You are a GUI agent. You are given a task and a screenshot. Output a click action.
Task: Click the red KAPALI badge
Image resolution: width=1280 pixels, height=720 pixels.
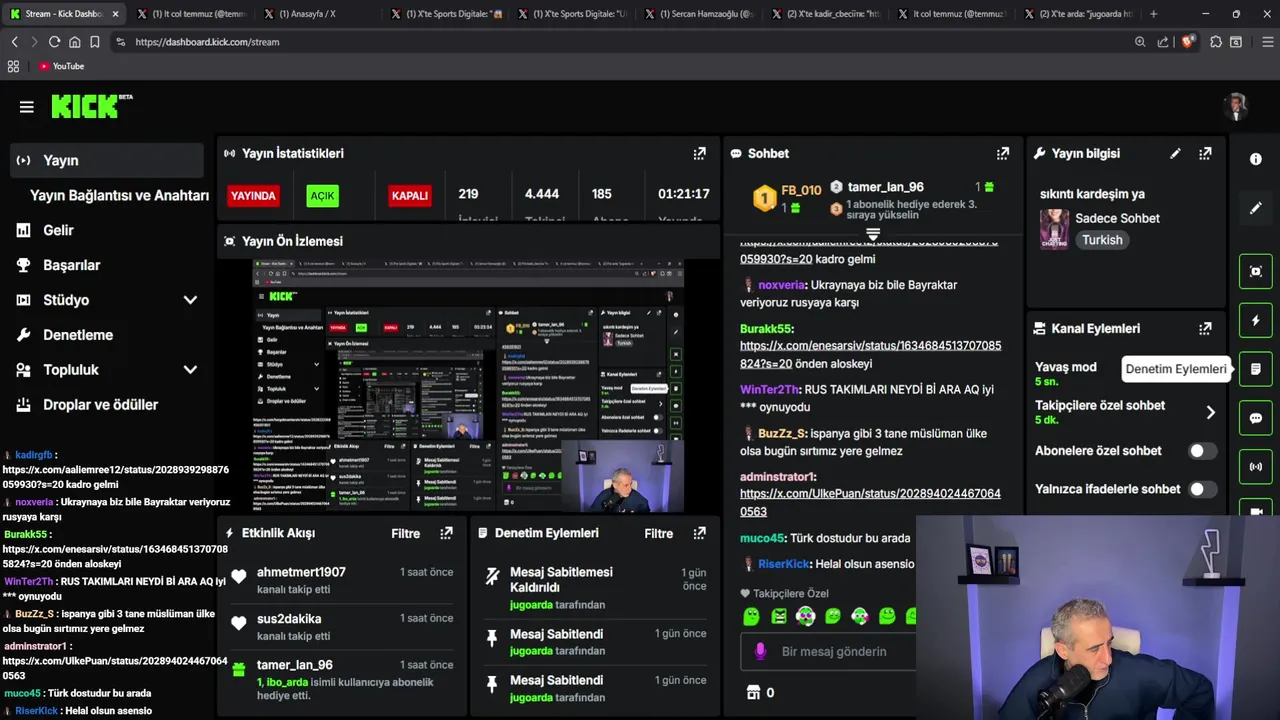409,196
